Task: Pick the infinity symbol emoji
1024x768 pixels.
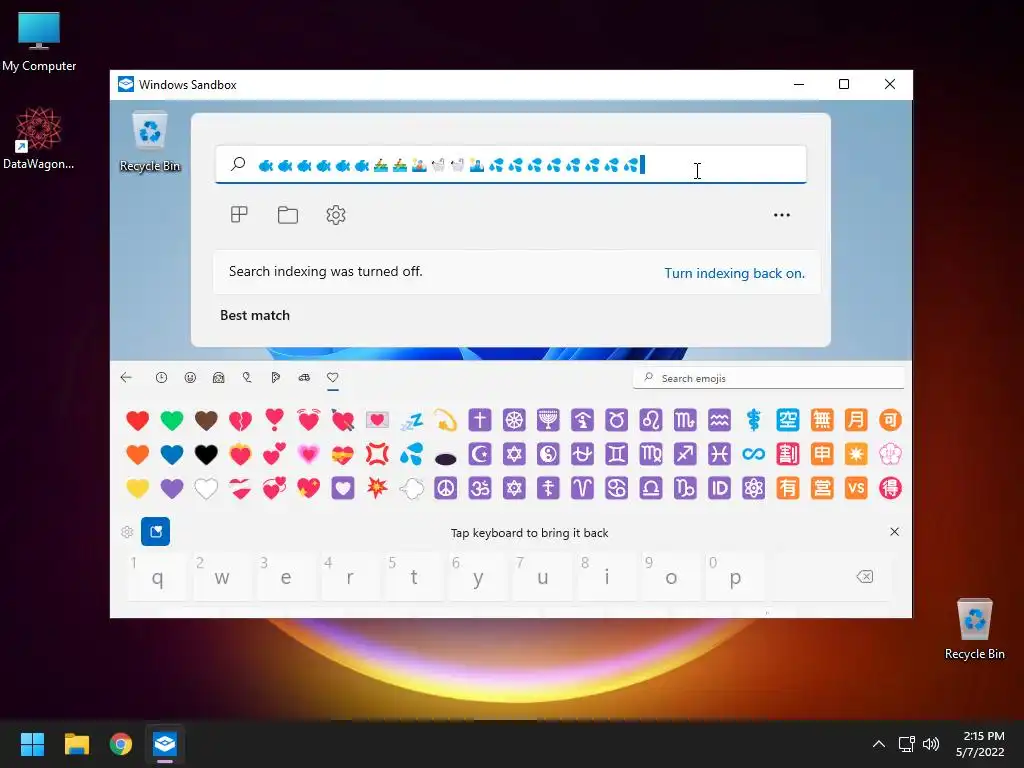Action: tap(754, 455)
